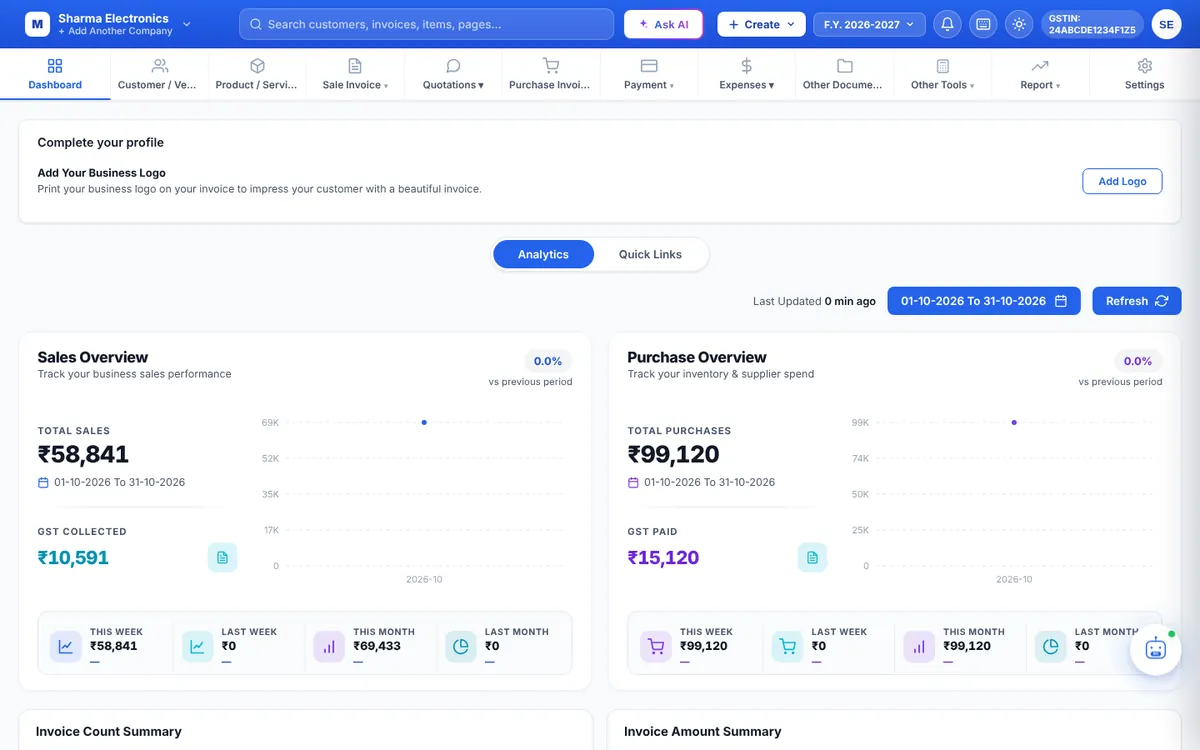The width and height of the screenshot is (1200, 750).
Task: Click the GST Paid document icon
Action: pyautogui.click(x=812, y=557)
